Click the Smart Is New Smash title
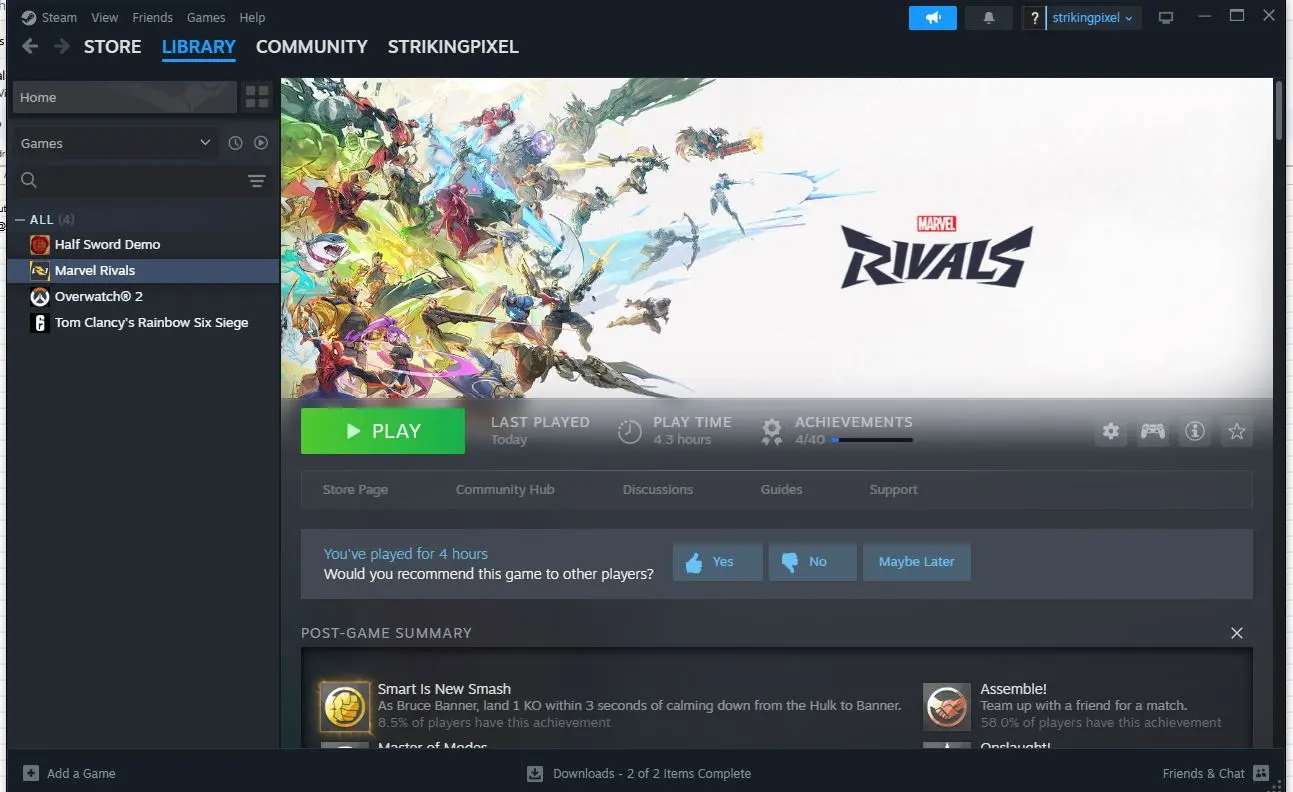 (444, 689)
